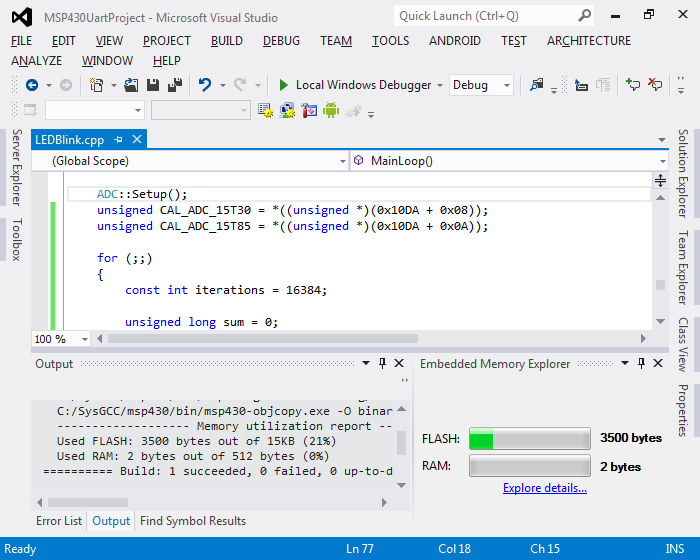Open the BUILD menu
This screenshot has width=700, height=560.
227,41
